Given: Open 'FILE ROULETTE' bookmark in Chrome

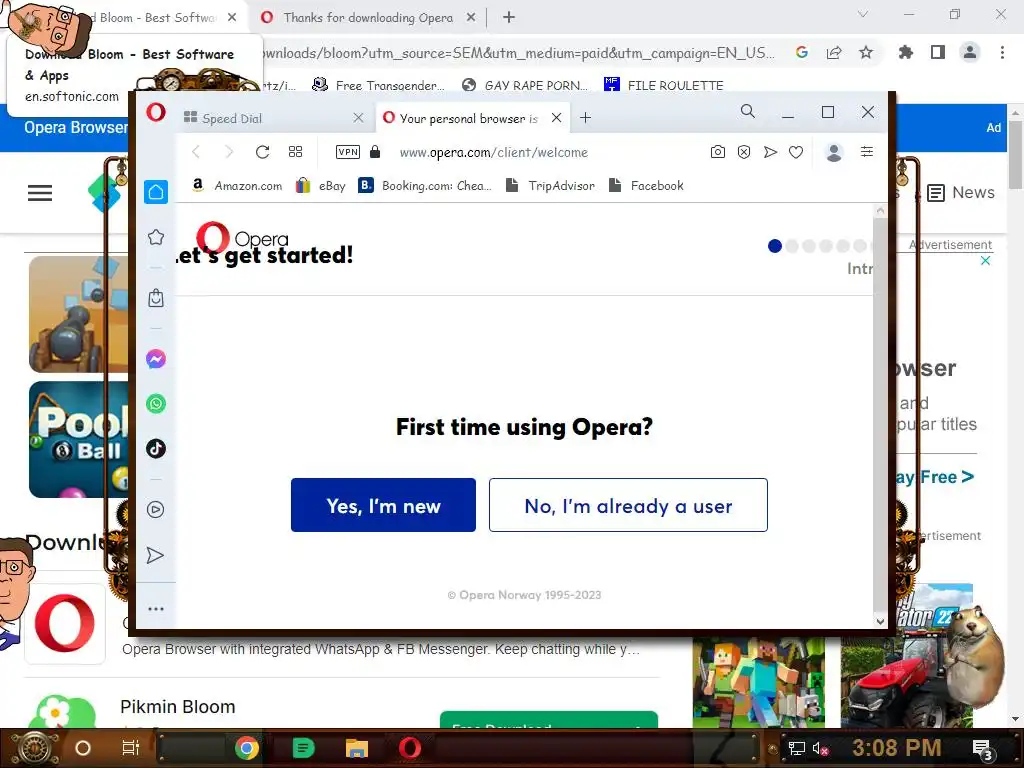Looking at the screenshot, I should 664,85.
